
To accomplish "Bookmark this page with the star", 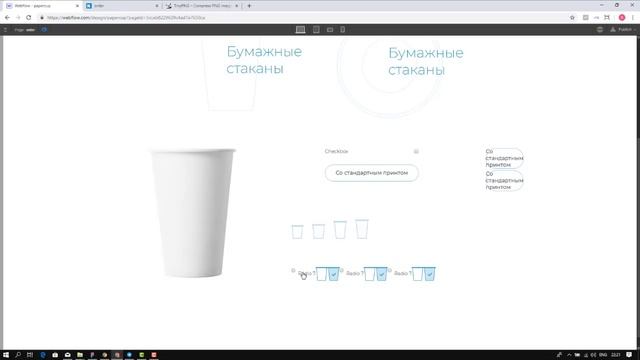I will (572, 18).
